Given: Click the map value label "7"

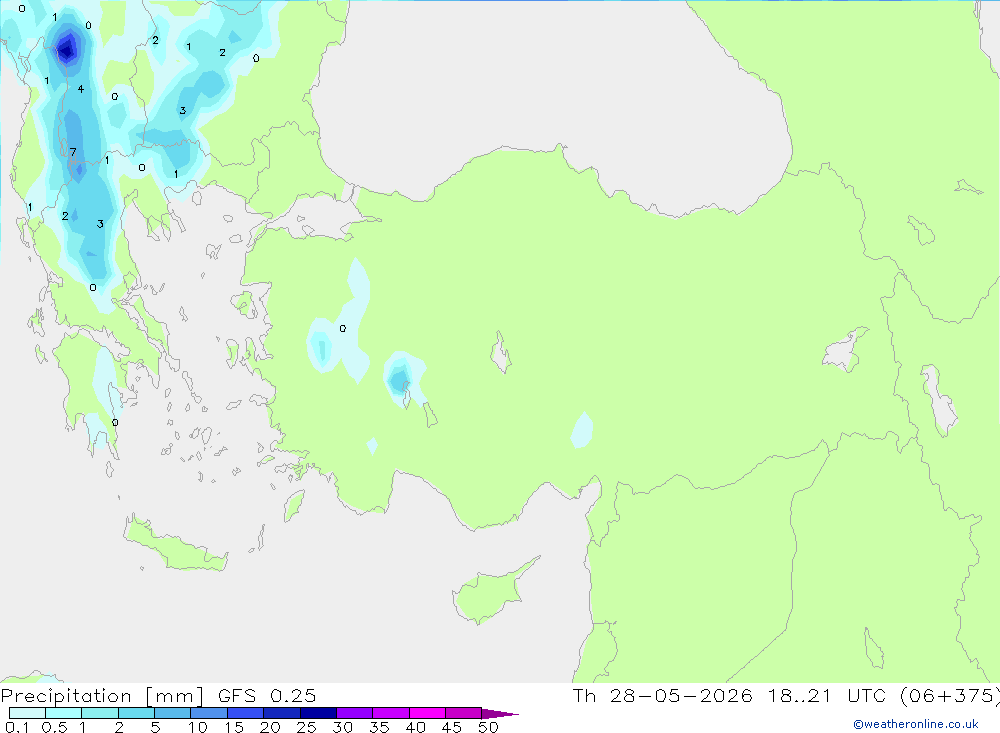Looking at the screenshot, I should coord(73,152).
